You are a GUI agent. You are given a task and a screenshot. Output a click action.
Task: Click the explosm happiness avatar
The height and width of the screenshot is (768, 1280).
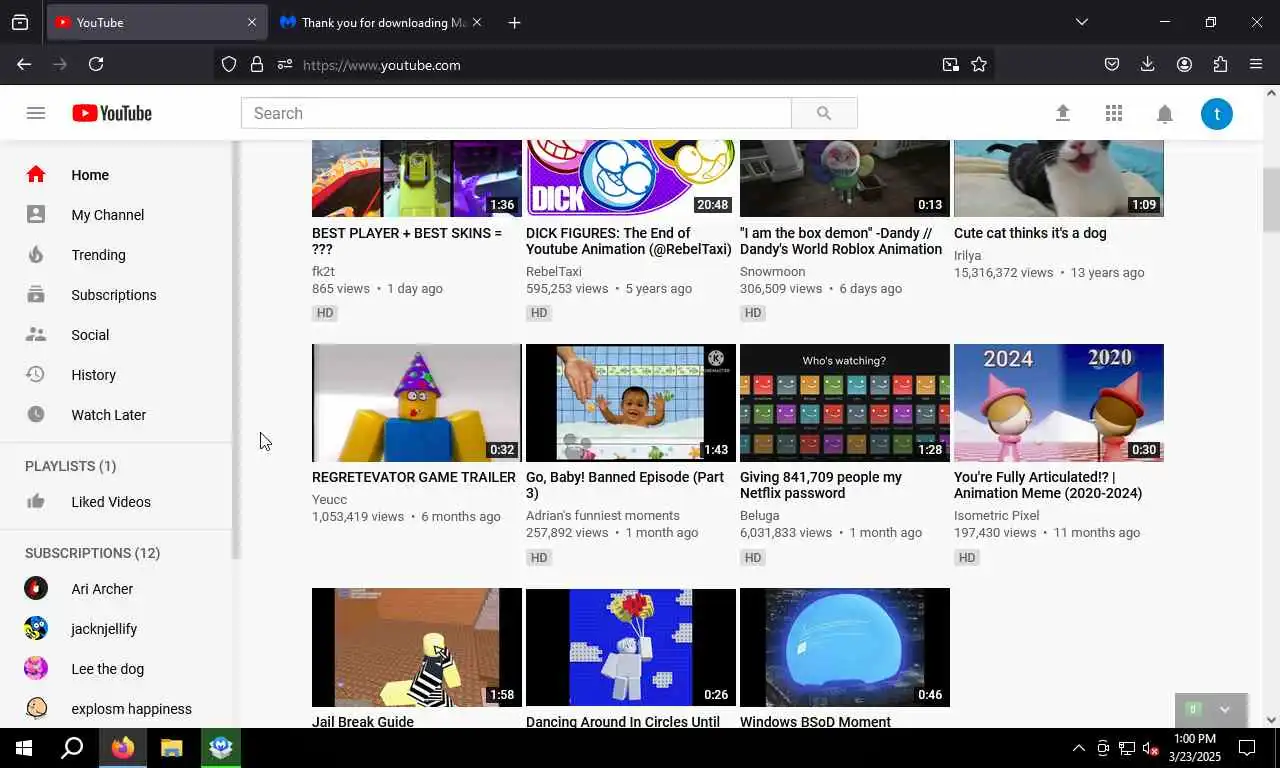(x=36, y=708)
